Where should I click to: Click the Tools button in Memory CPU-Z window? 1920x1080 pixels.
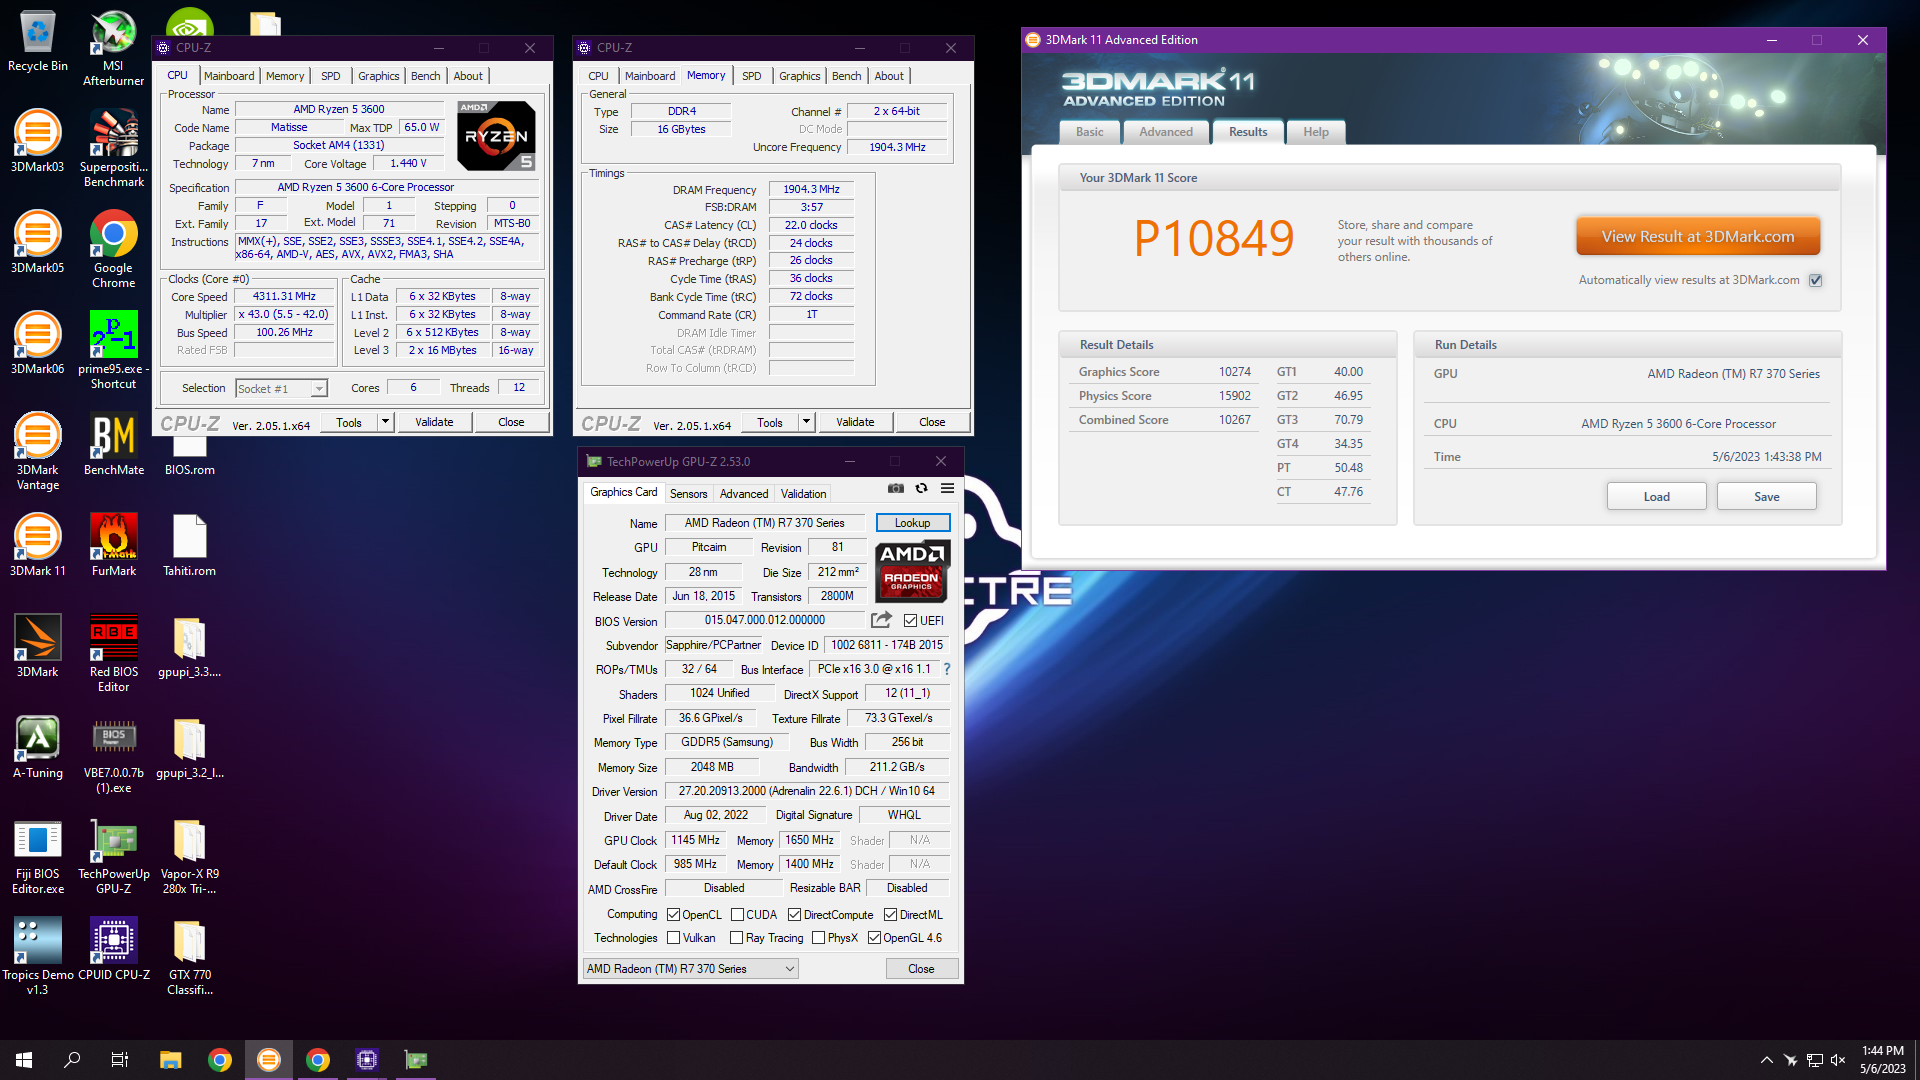(x=770, y=422)
